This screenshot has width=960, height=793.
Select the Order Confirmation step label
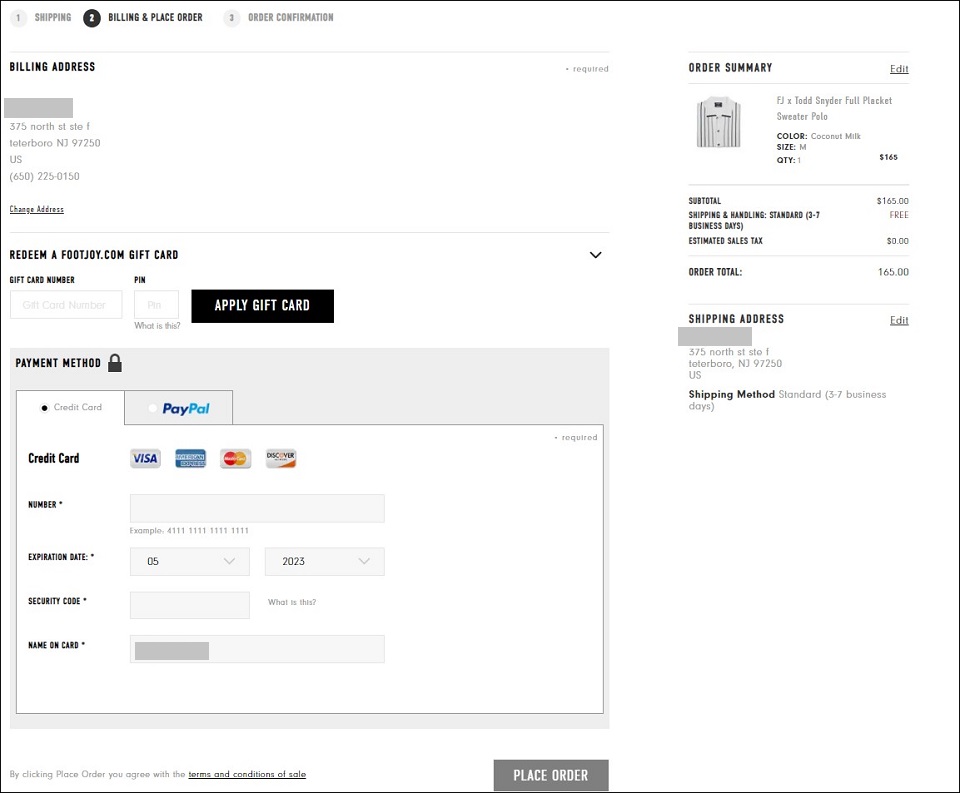tap(291, 17)
